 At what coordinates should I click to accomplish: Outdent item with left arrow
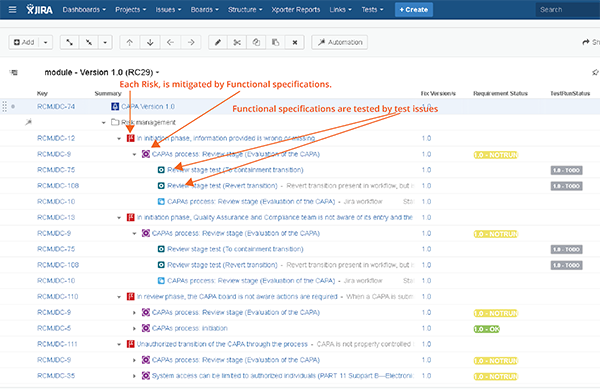(170, 42)
